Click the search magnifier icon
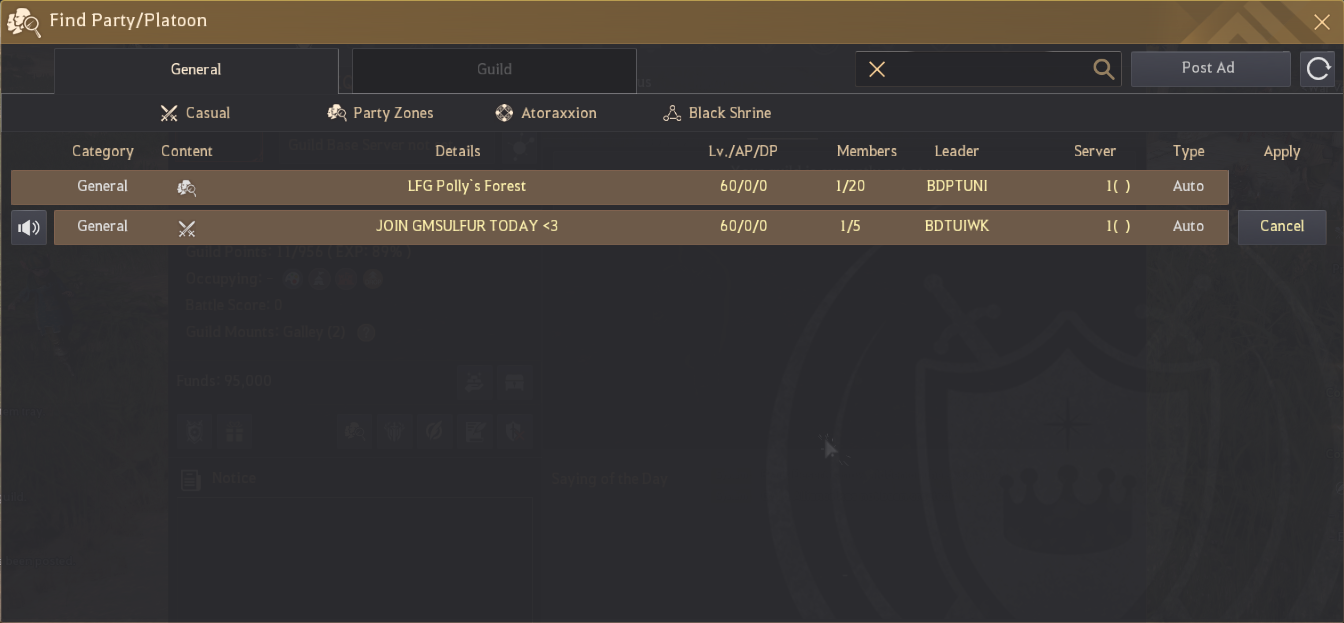Image resolution: width=1344 pixels, height=623 pixels. [1103, 69]
